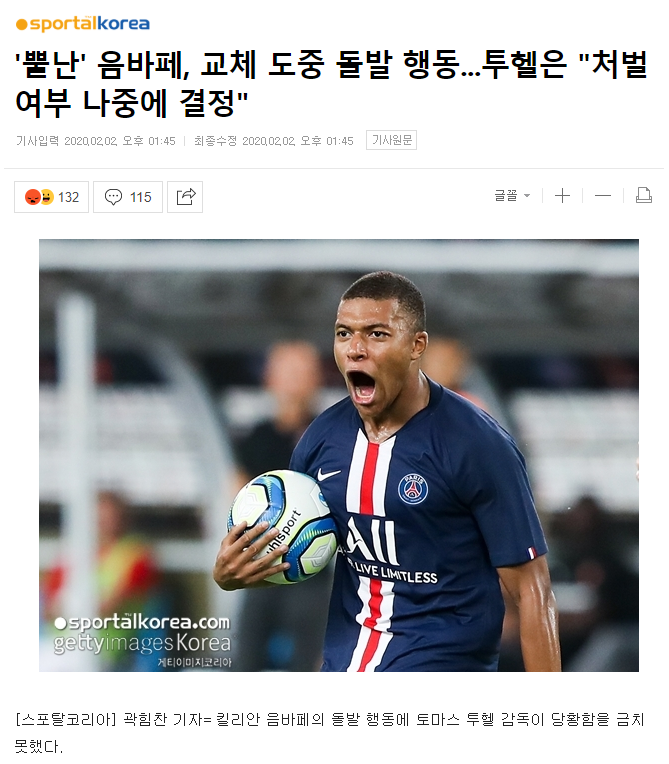
Task: Click the player photo in article
Action: point(339,455)
